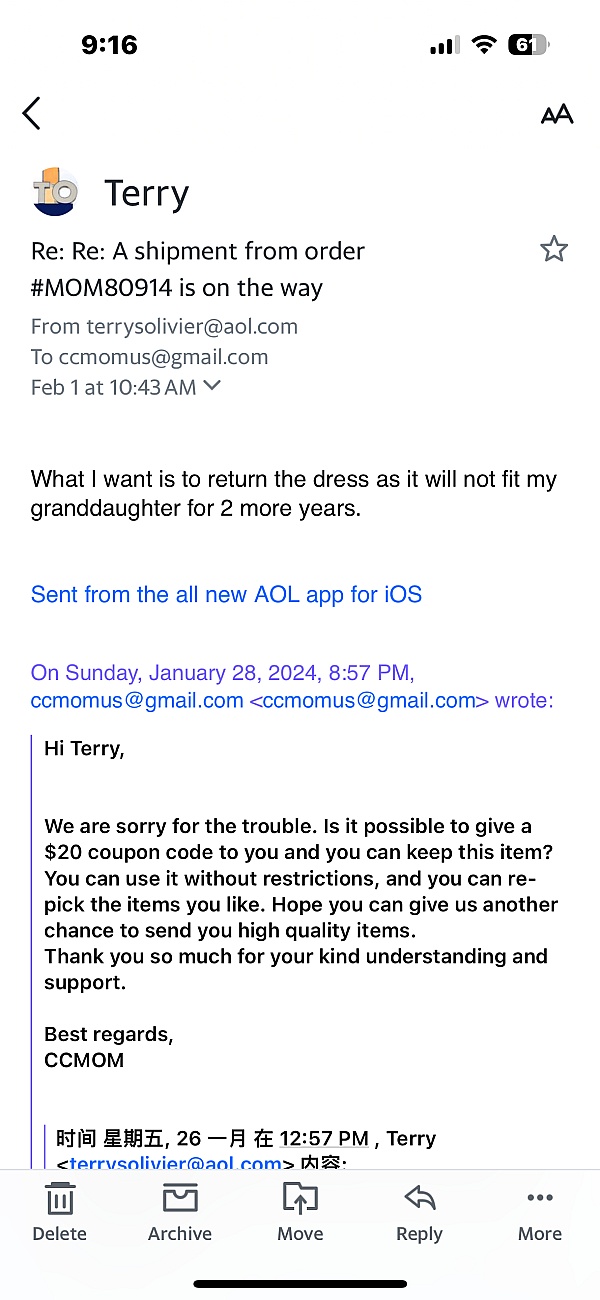600x1300 pixels.
Task: Tap the iOS home indicator bar
Action: point(300,1284)
